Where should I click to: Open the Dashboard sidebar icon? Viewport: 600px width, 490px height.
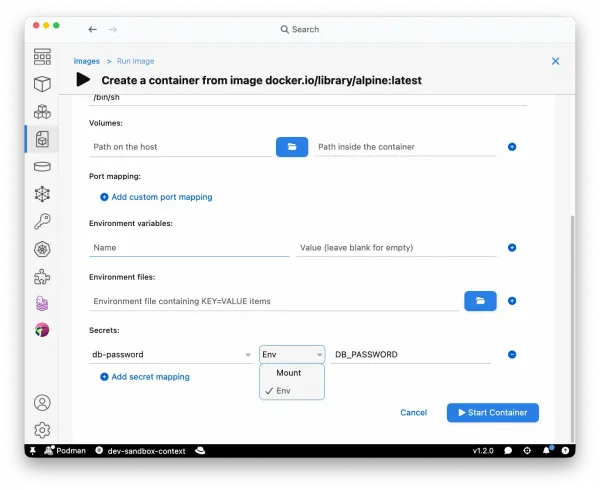pyautogui.click(x=42, y=57)
